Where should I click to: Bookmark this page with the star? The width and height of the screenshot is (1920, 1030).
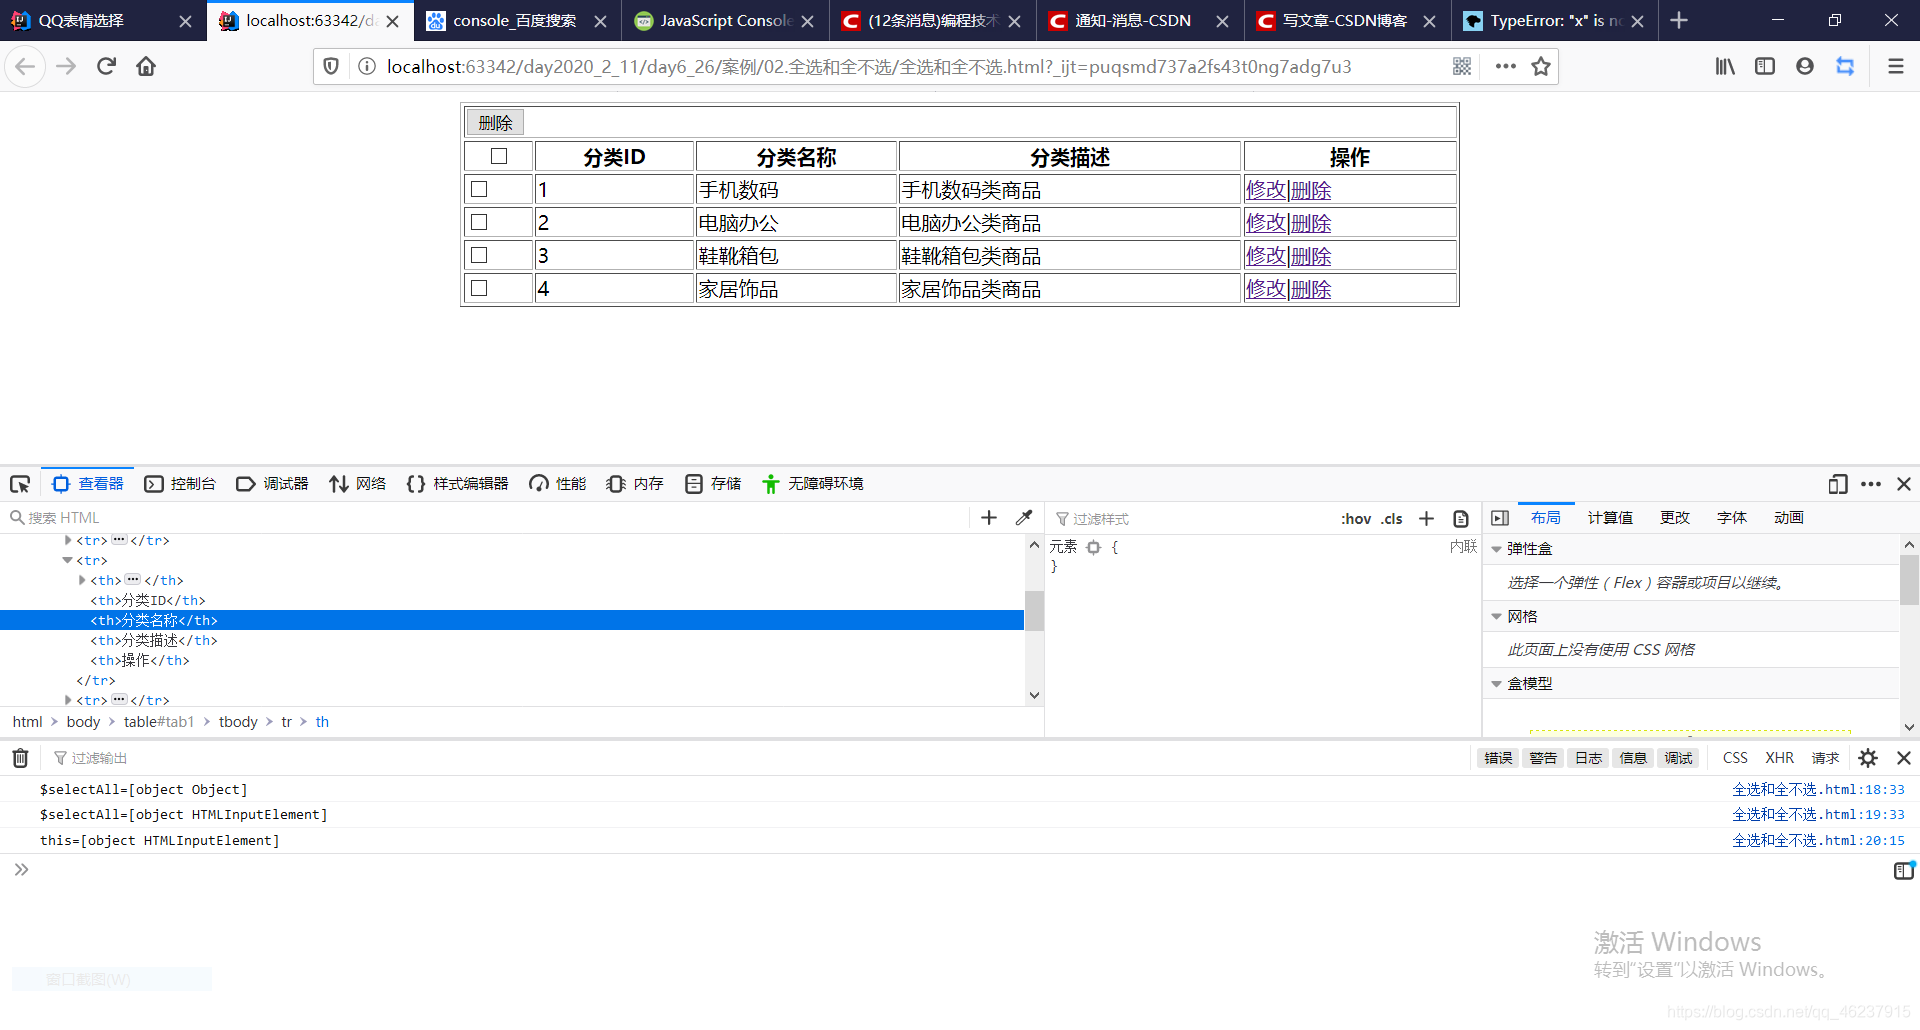(1541, 67)
